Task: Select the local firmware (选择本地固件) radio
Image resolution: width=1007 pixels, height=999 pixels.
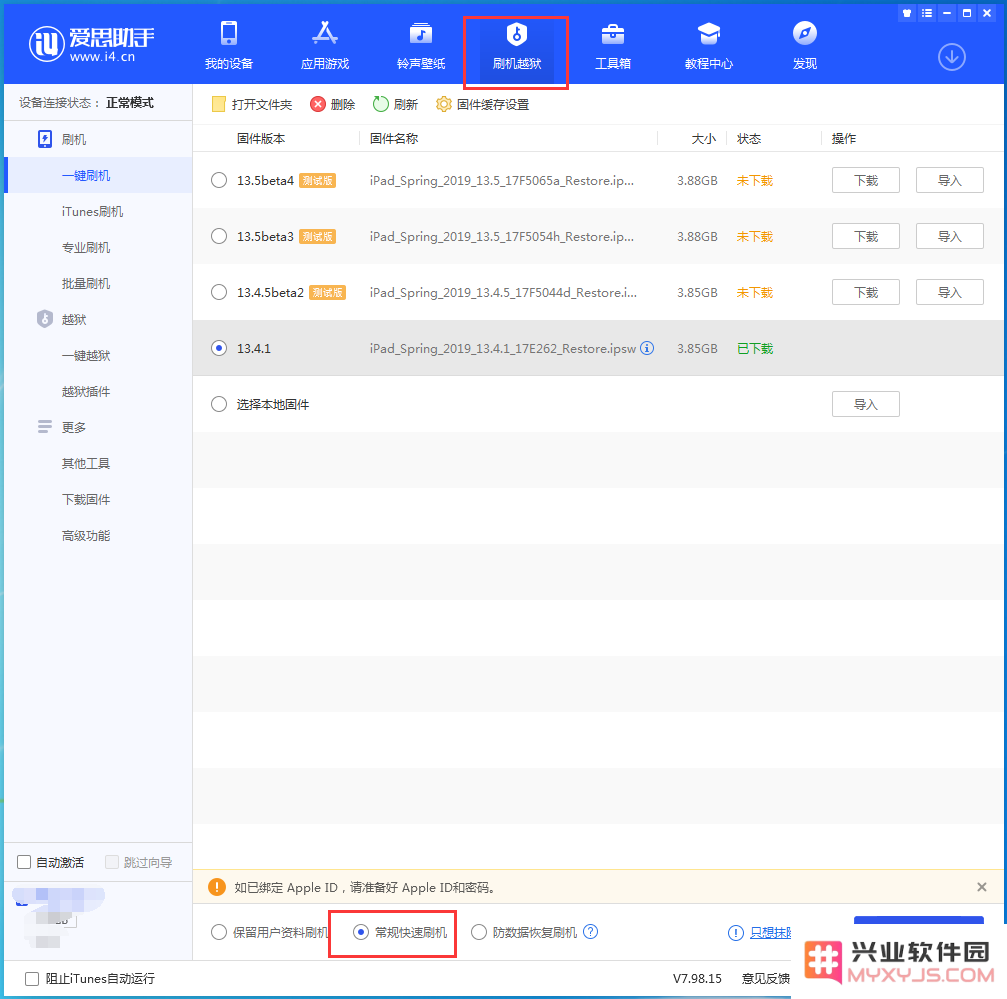Action: pos(219,404)
